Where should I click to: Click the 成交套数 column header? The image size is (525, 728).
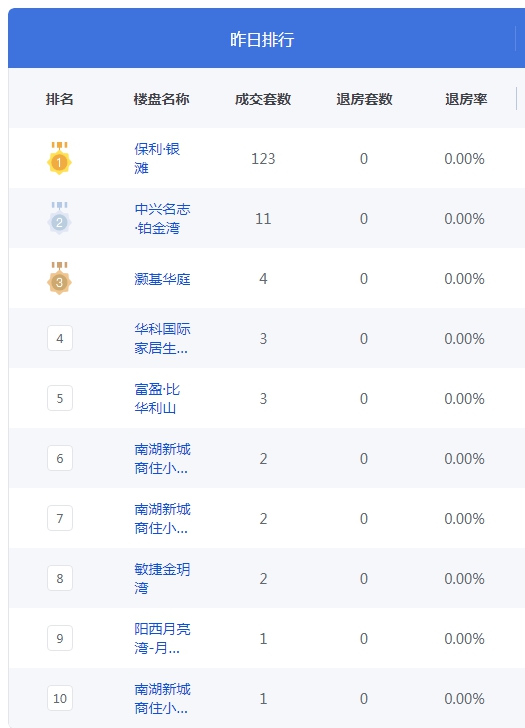(x=263, y=99)
